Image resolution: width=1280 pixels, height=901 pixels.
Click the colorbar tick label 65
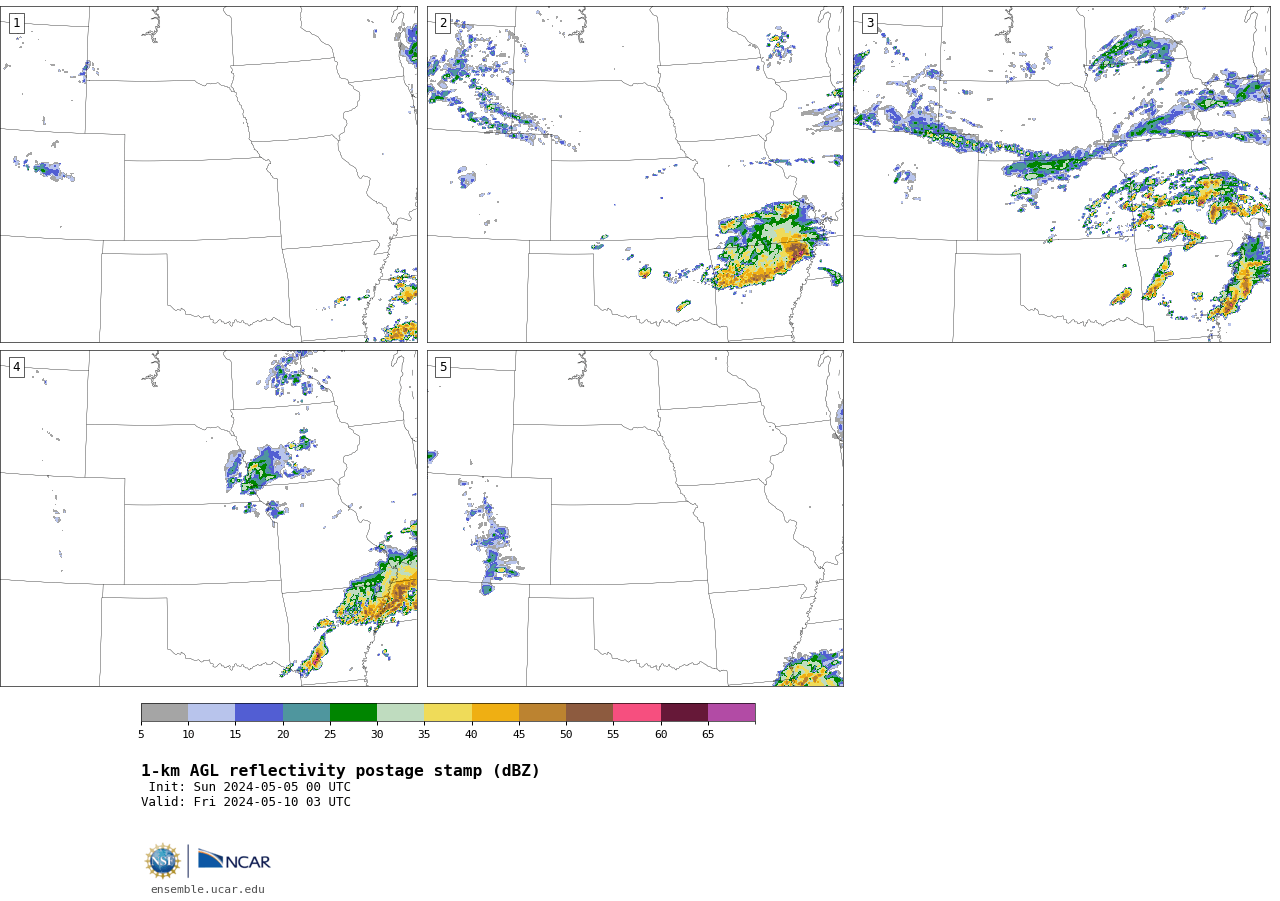tap(708, 735)
